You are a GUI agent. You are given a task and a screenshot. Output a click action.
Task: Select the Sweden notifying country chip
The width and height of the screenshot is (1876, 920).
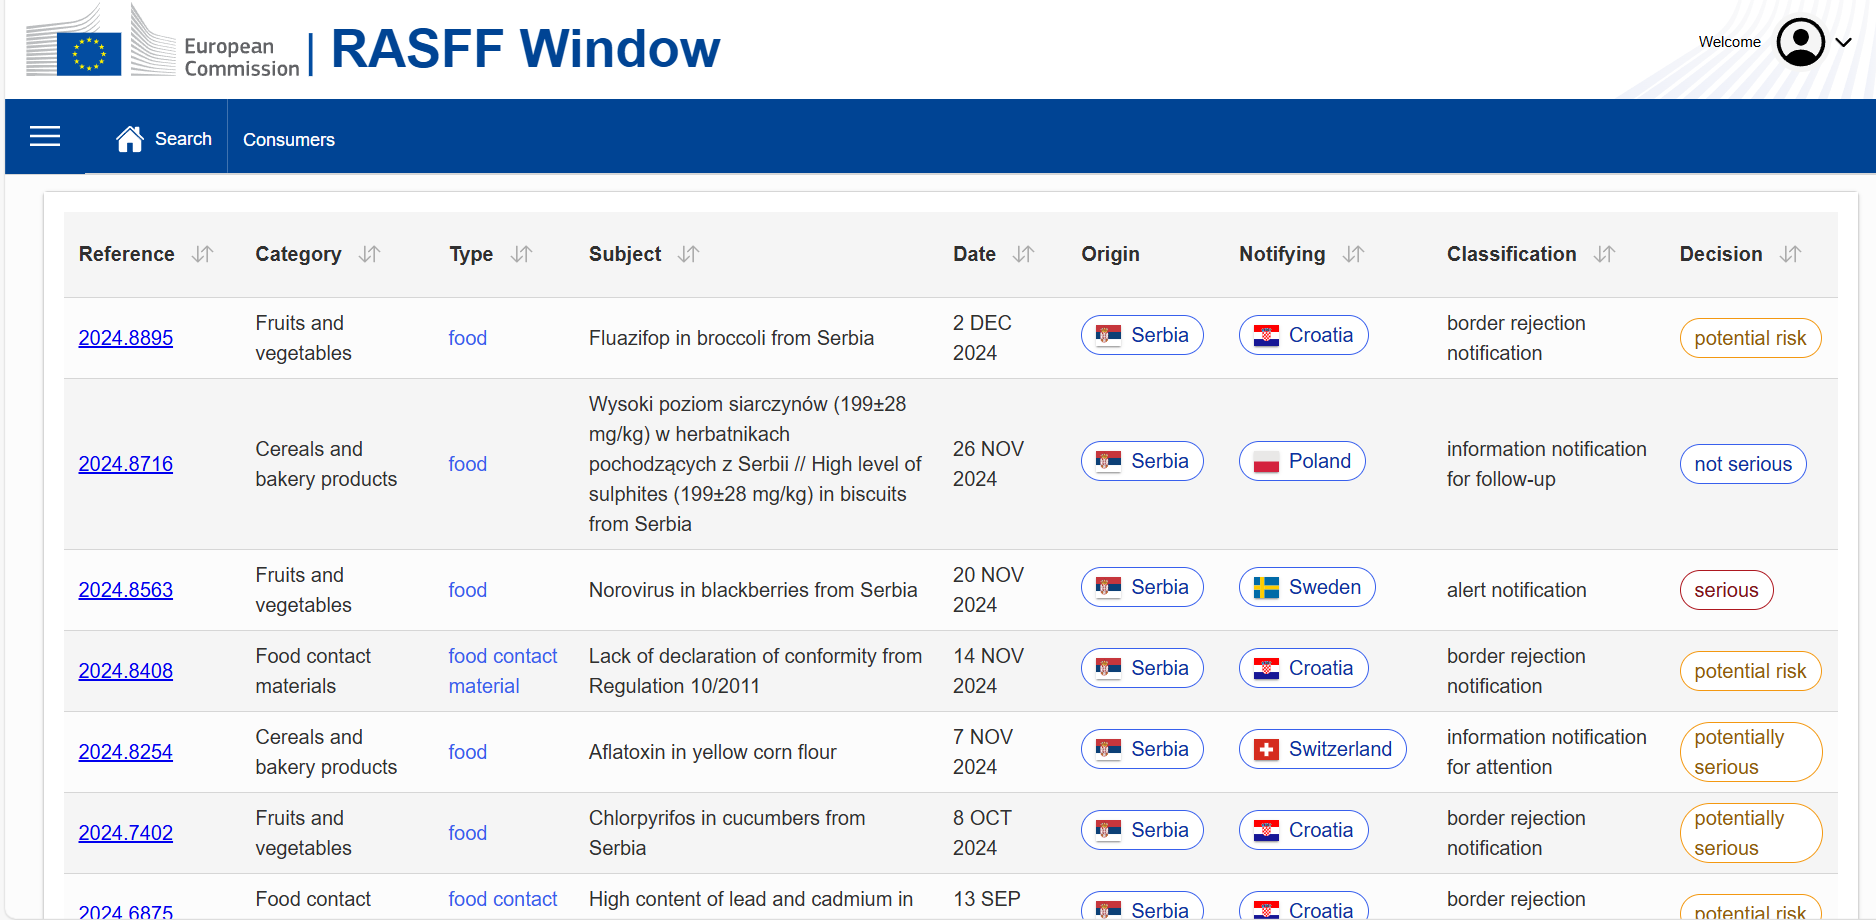coord(1307,587)
